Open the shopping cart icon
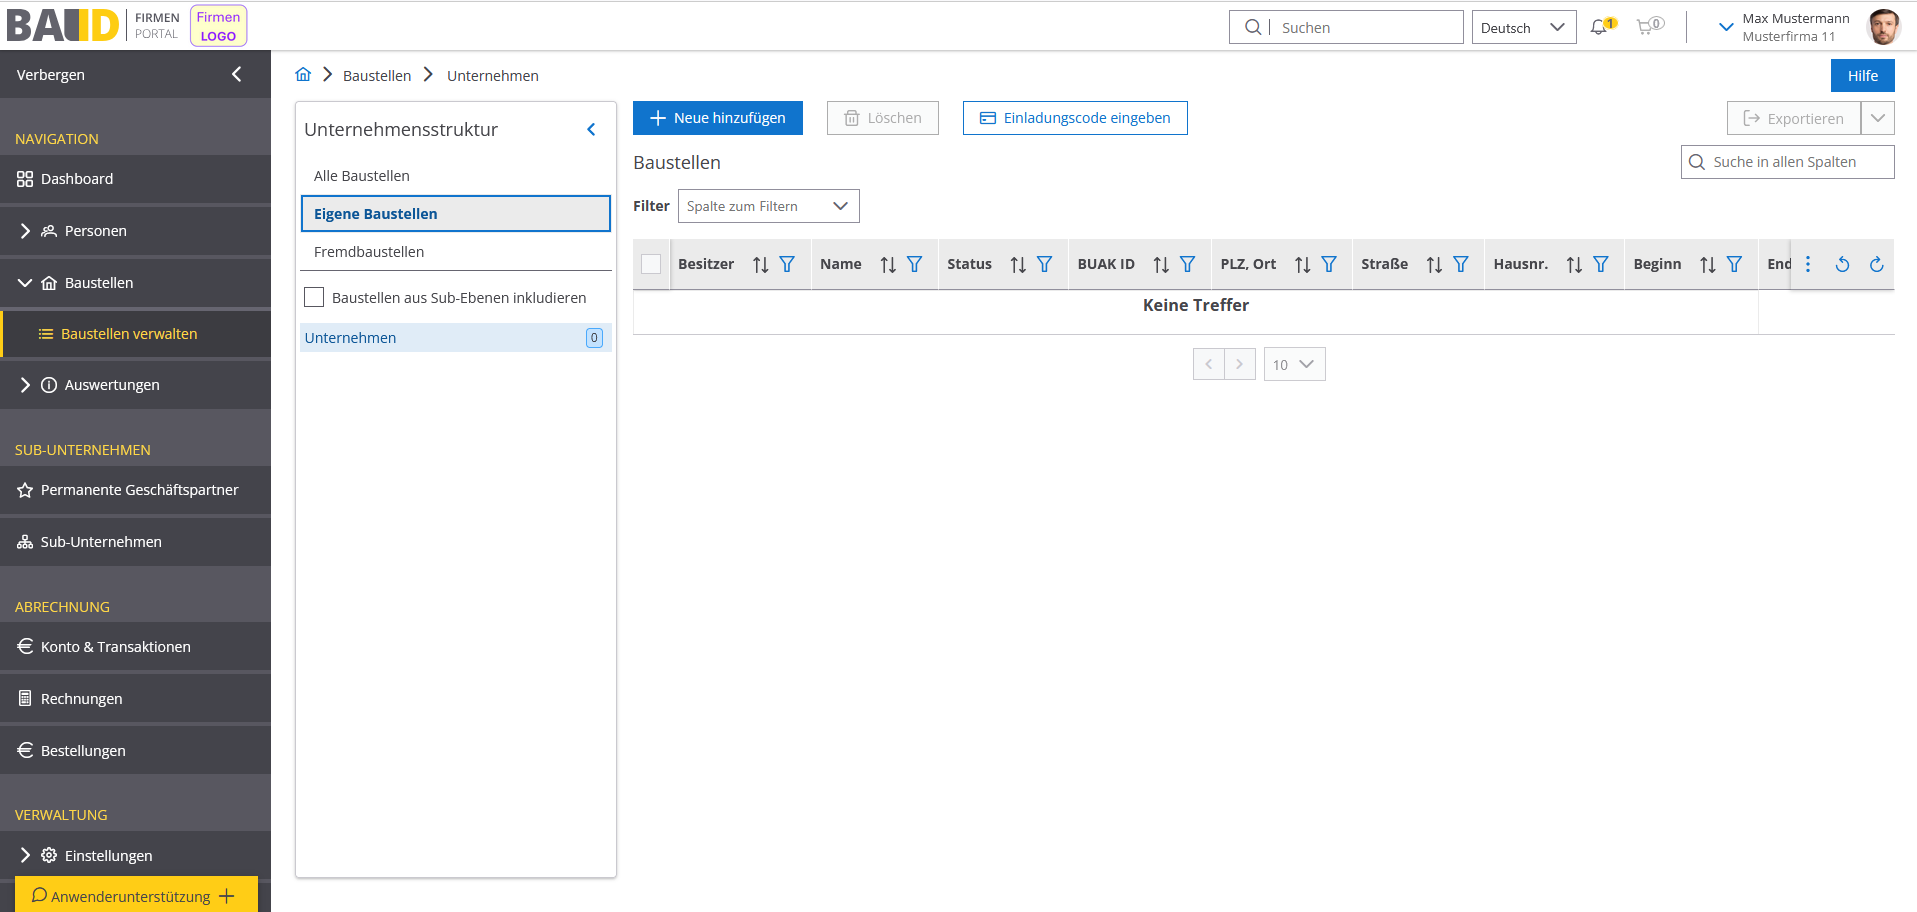 coord(1645,27)
